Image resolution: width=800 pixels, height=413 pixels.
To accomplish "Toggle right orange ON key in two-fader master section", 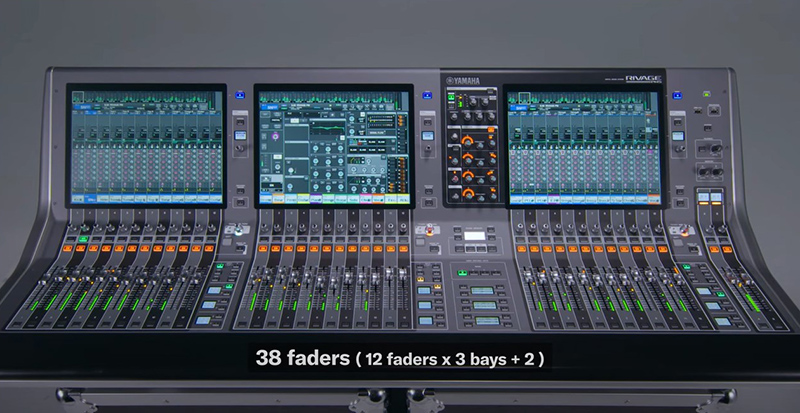I will click(x=727, y=250).
